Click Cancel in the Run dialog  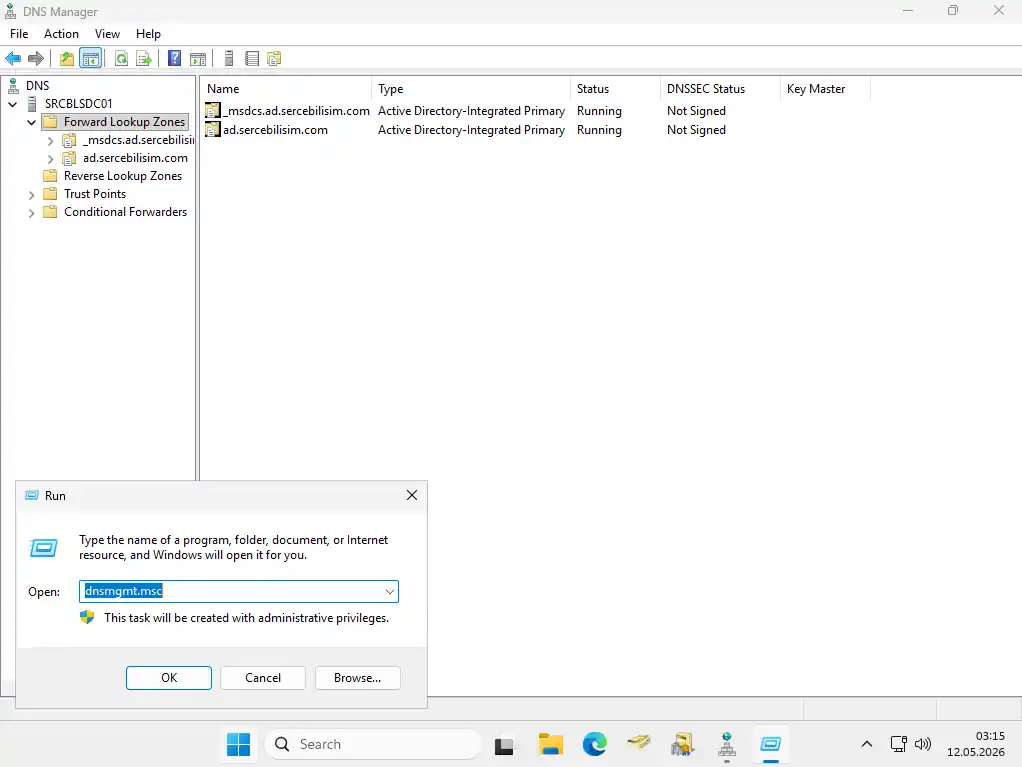(263, 678)
